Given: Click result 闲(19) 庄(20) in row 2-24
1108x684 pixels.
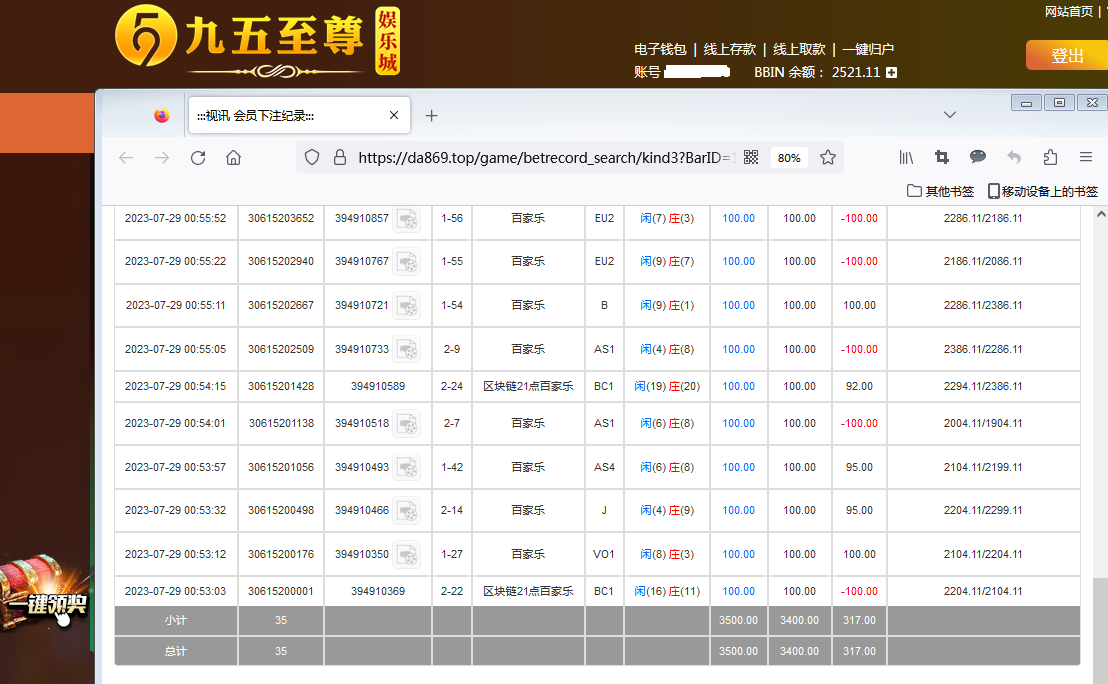Looking at the screenshot, I should click(666, 387).
